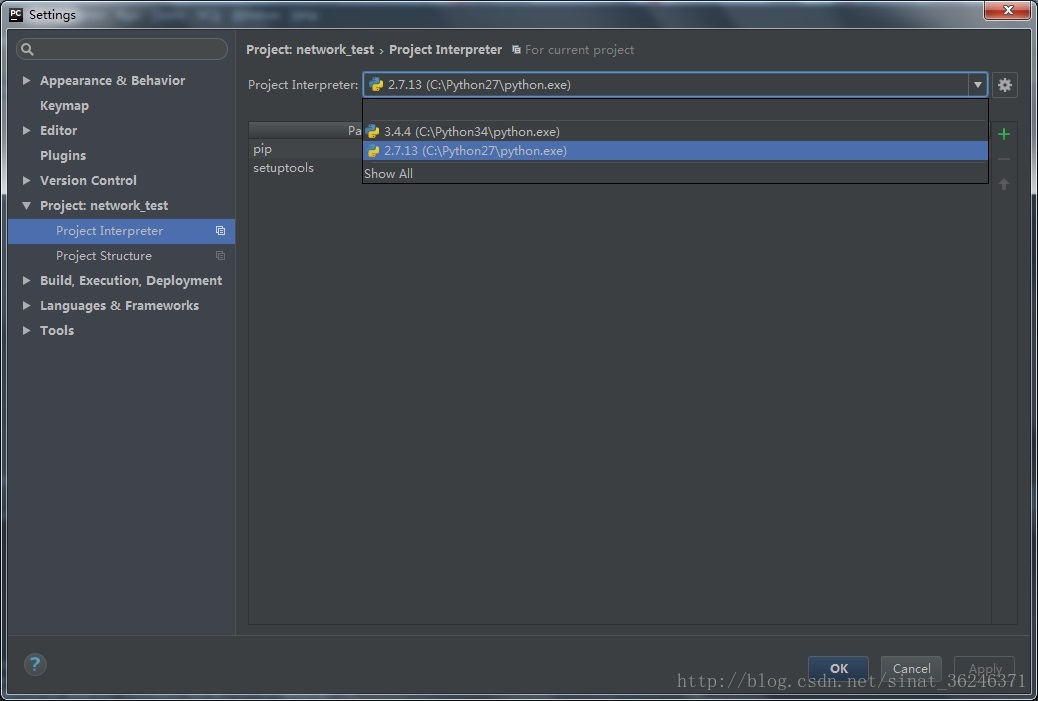Click the Apply button
Screen dimensions: 1038x701
click(x=984, y=669)
